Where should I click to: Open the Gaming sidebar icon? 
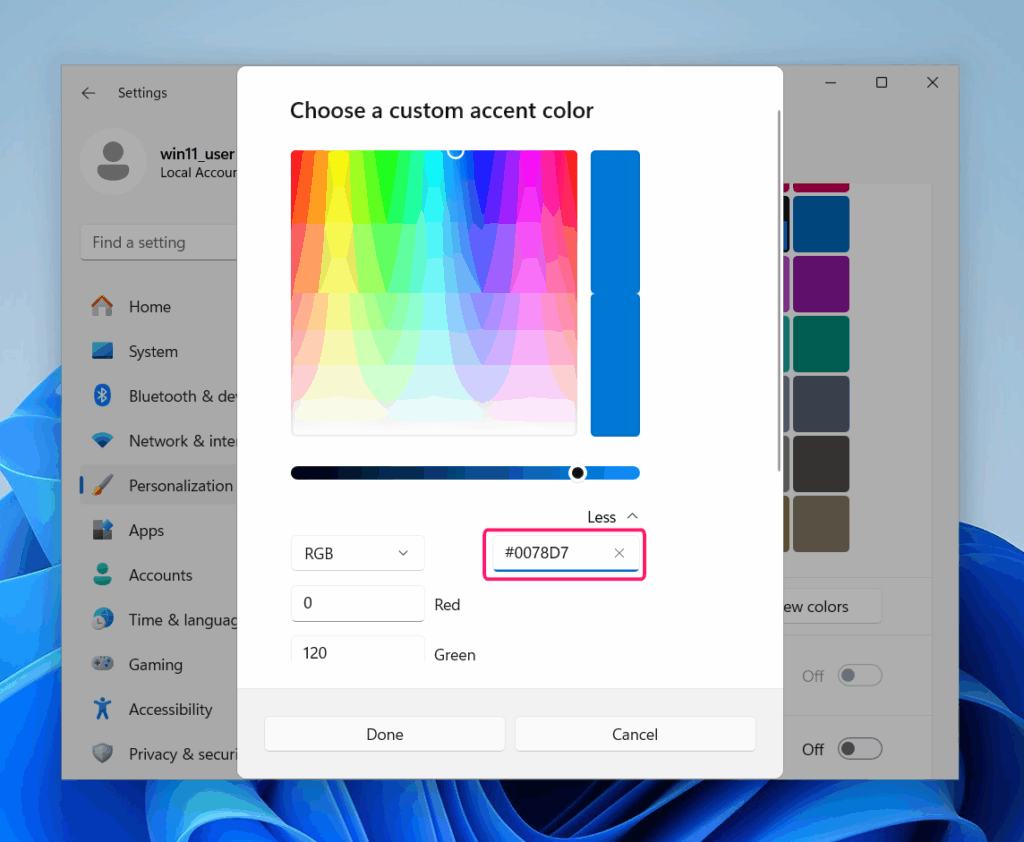click(x=103, y=664)
